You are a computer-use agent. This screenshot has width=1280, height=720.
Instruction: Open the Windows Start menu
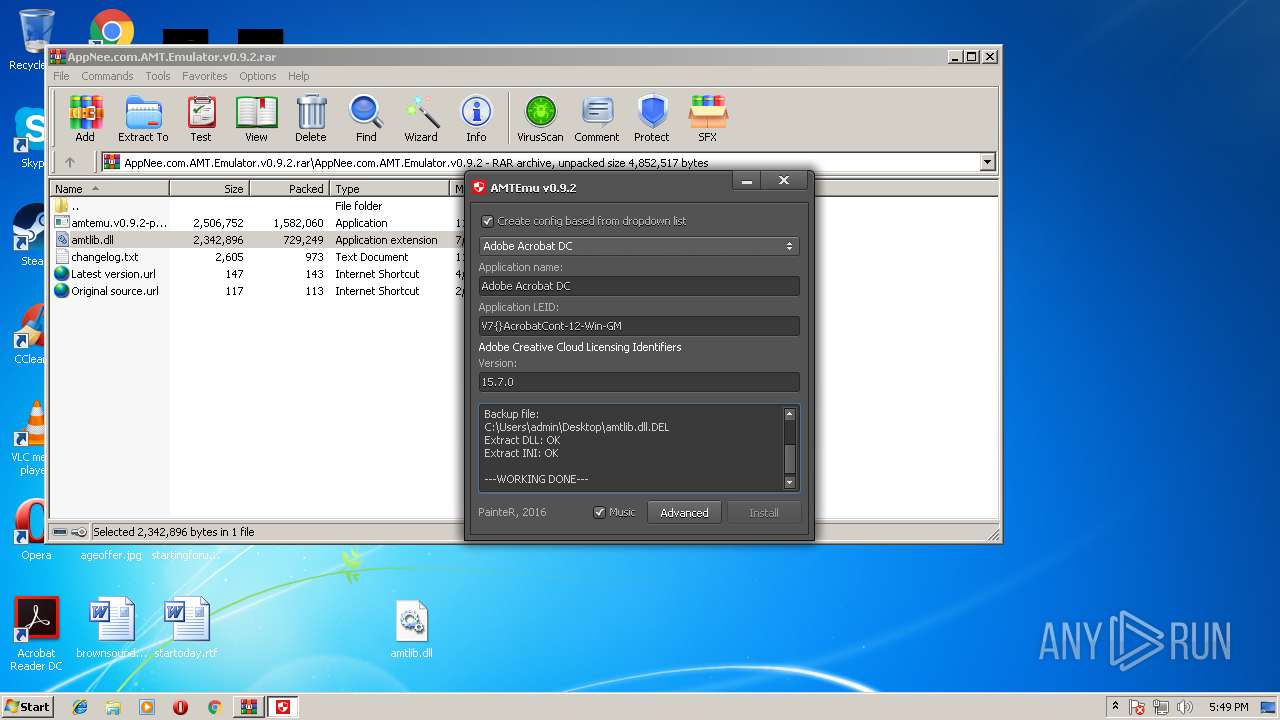click(x=27, y=706)
